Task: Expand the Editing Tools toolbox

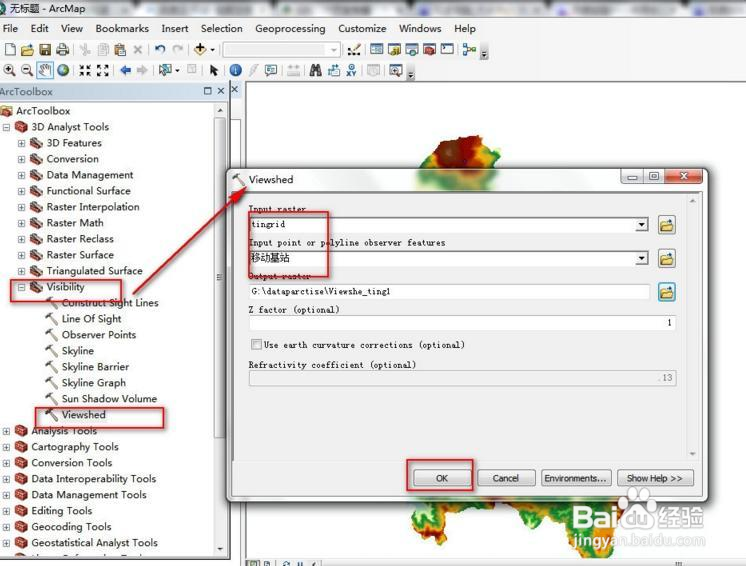Action: click(6, 511)
